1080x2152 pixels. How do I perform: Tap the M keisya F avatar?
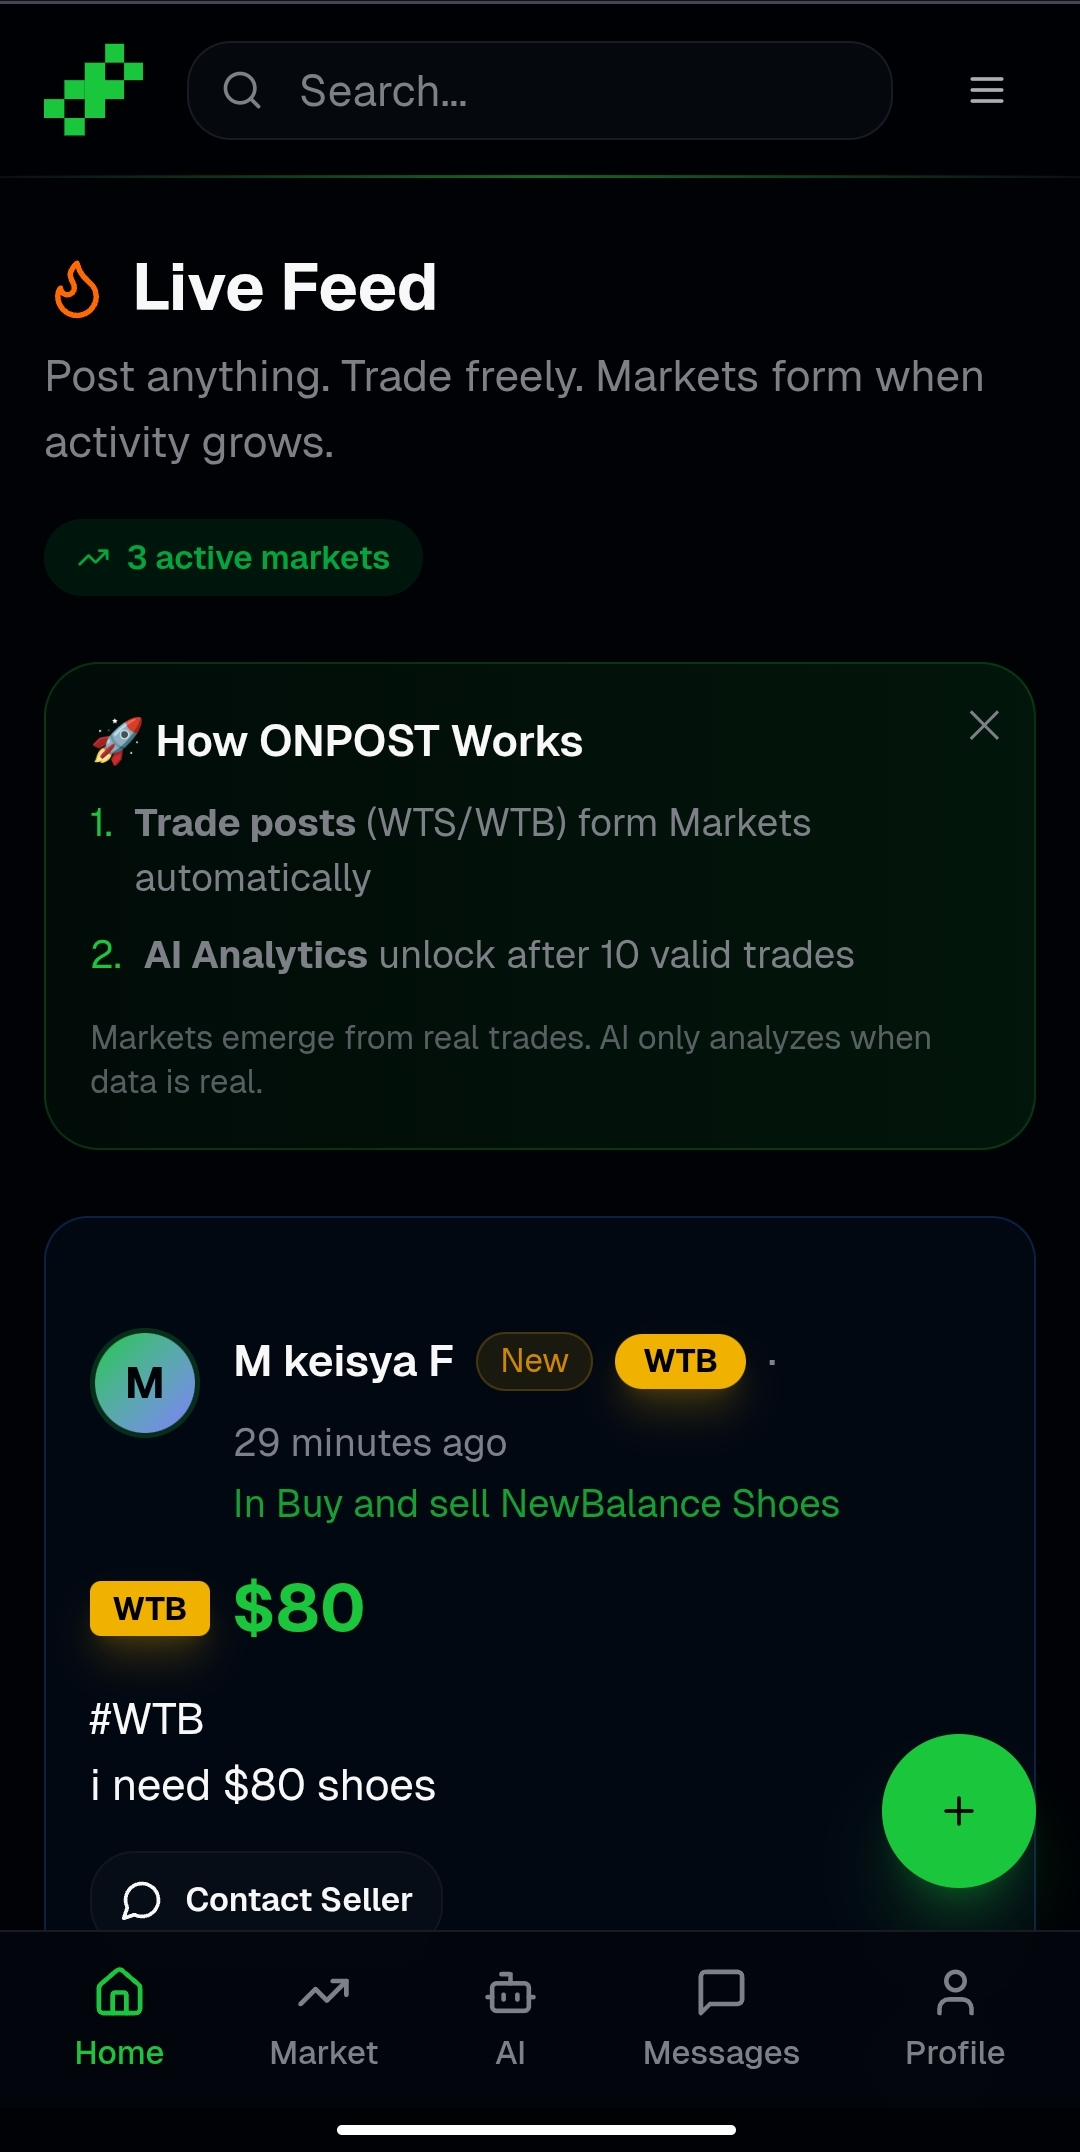tap(145, 1383)
